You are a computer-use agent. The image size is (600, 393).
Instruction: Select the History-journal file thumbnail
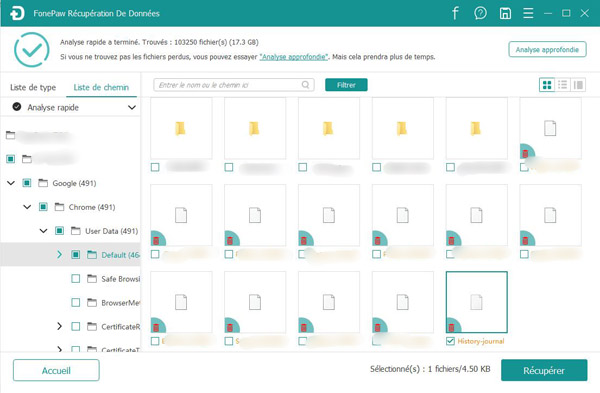[x=477, y=302]
